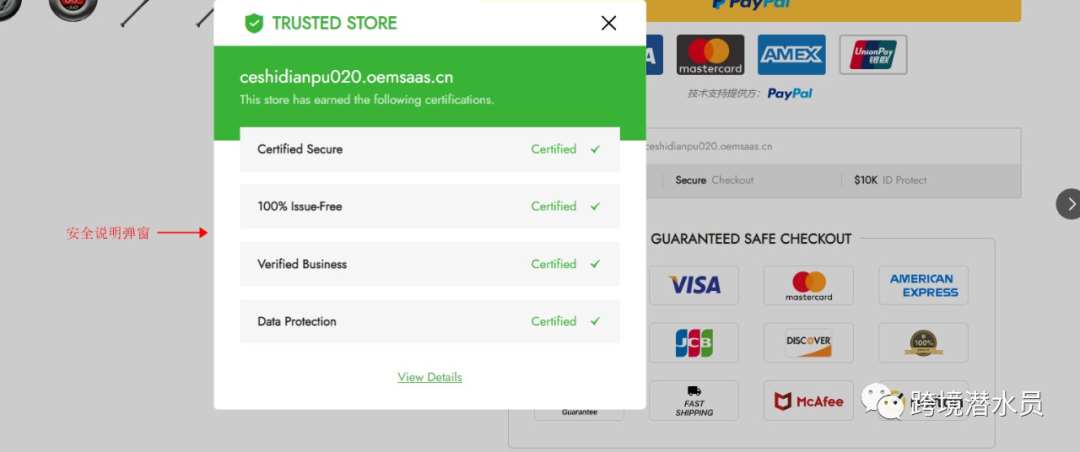
Task: Click the next arrow on the right edge
Action: click(1070, 204)
